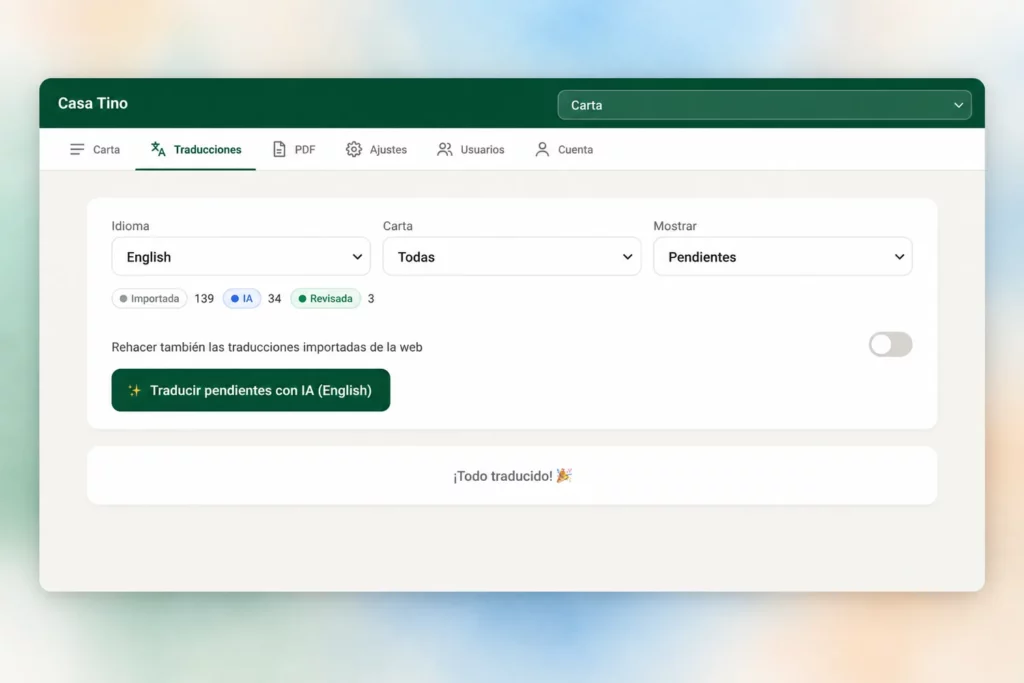Image resolution: width=1024 pixels, height=683 pixels.
Task: Click the Rehacer también las traducciones text
Action: 266,347
